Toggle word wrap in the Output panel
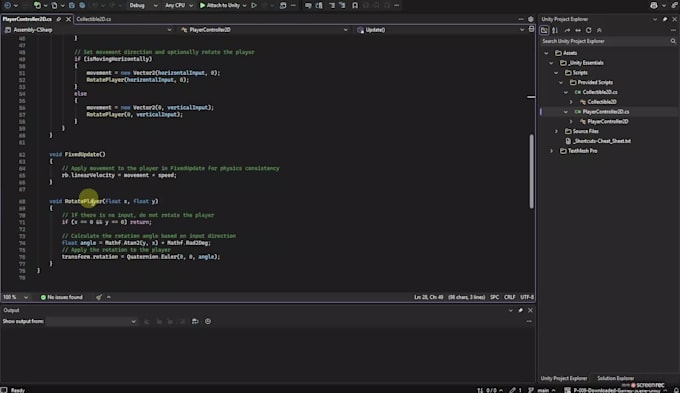This screenshot has width=680, height=393. [x=195, y=321]
